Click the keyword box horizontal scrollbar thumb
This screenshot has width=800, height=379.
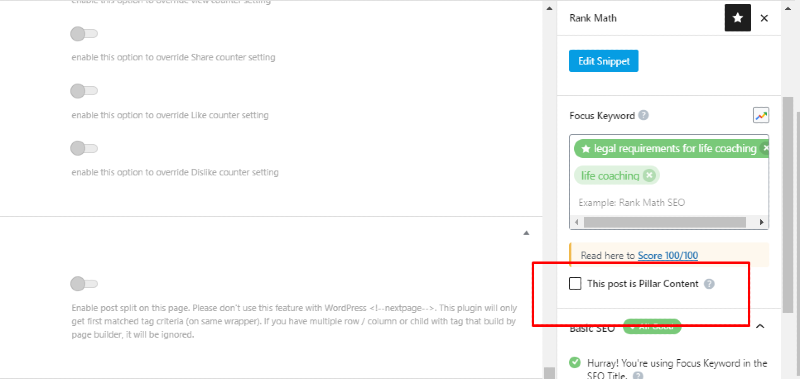point(665,222)
